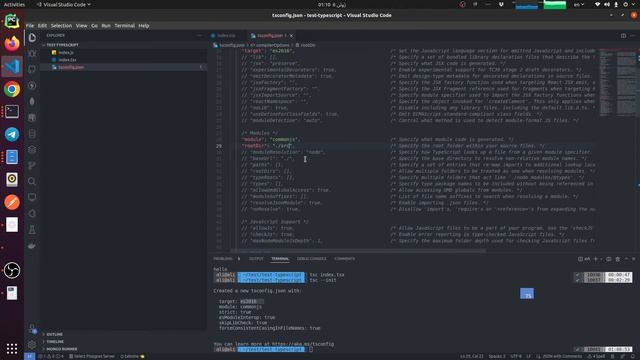This screenshot has height=360, width=640.
Task: Open the Run menu
Action: pos(106,26)
